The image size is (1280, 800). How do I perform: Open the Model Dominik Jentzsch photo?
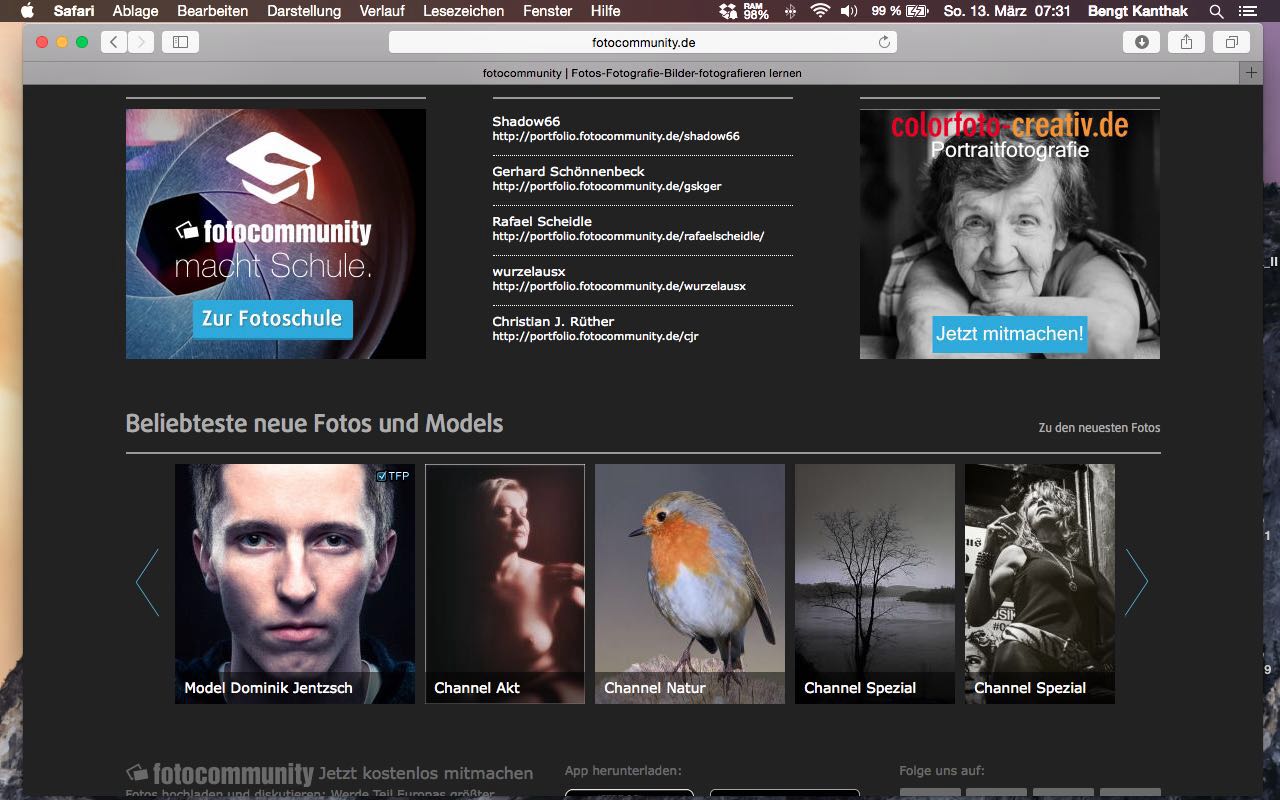(295, 584)
